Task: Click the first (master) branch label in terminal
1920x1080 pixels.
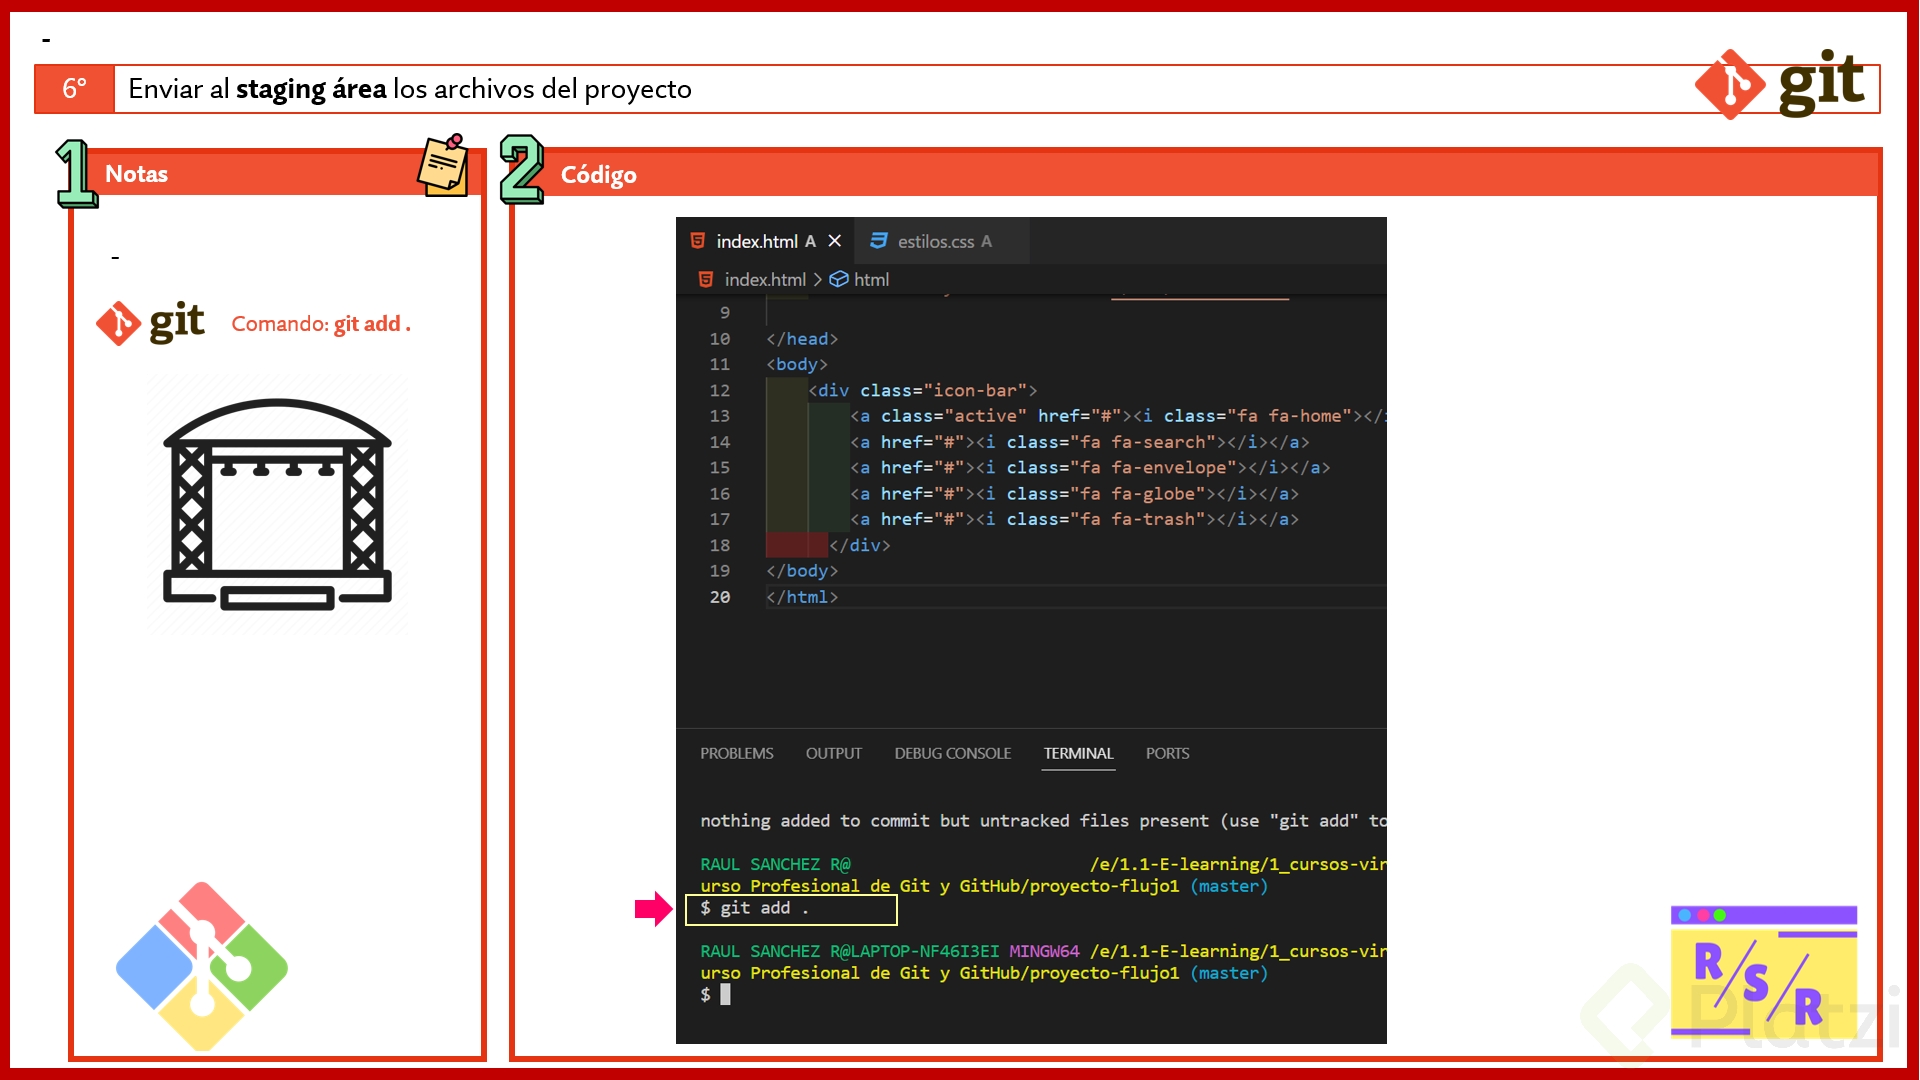Action: coord(1229,887)
